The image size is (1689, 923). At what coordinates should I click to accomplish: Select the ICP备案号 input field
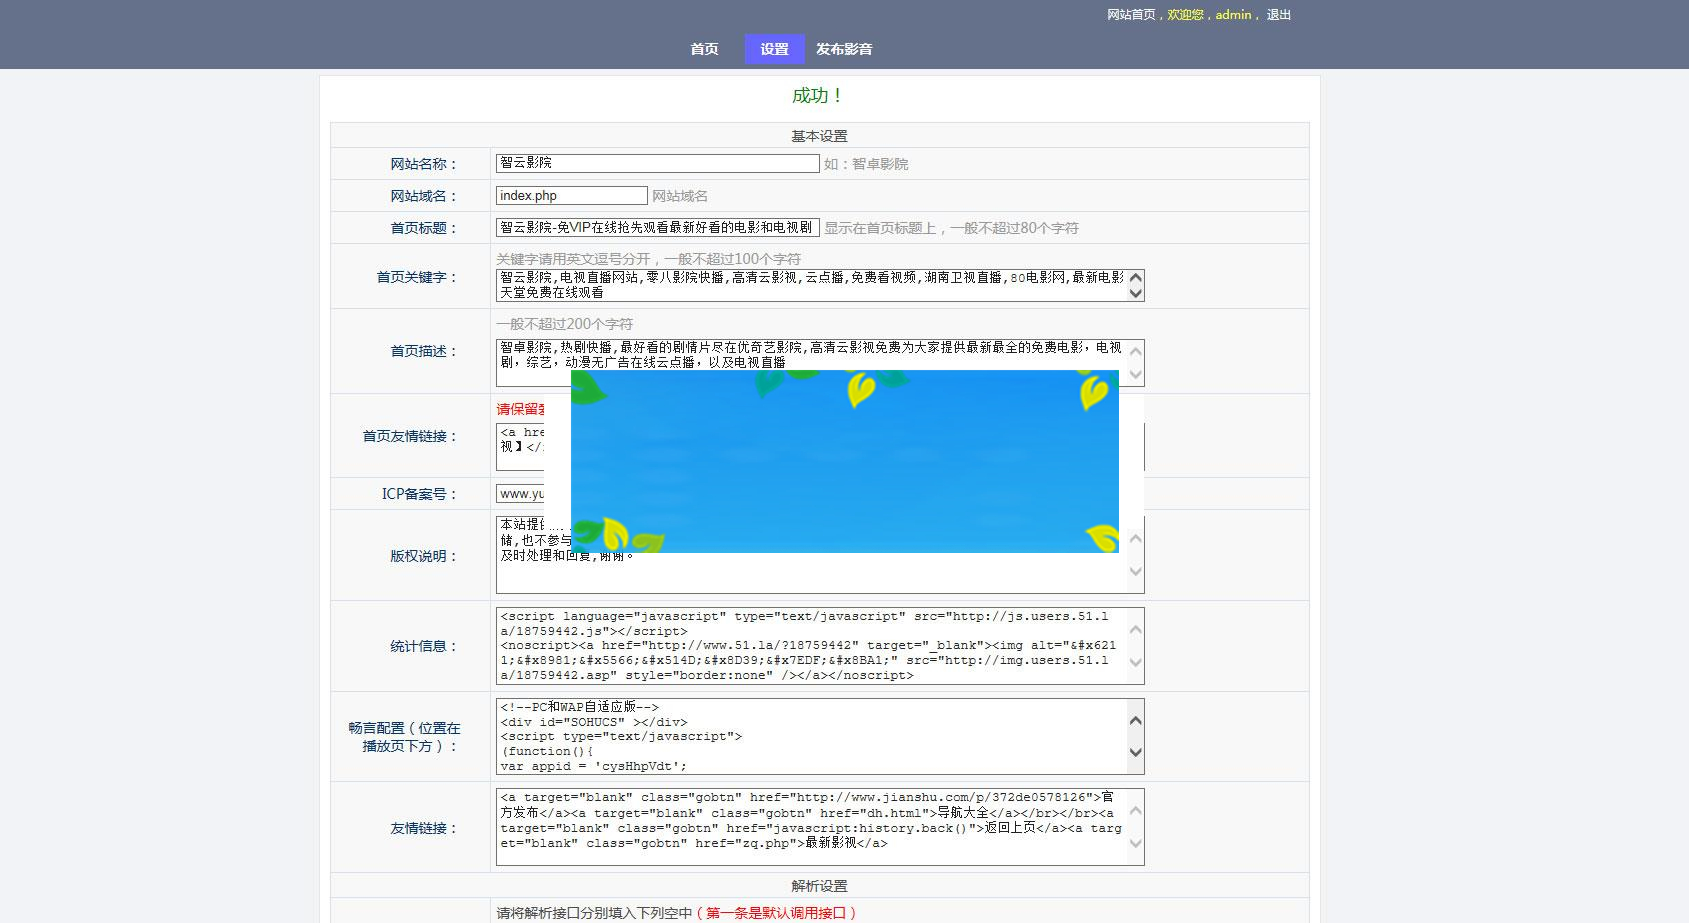click(x=530, y=493)
